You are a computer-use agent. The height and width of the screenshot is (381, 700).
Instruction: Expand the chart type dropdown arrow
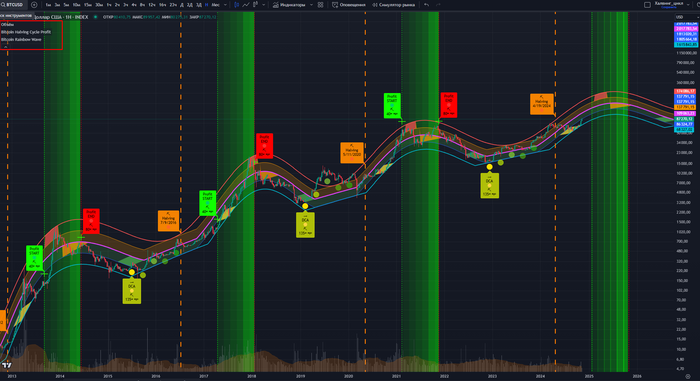click(263, 4)
